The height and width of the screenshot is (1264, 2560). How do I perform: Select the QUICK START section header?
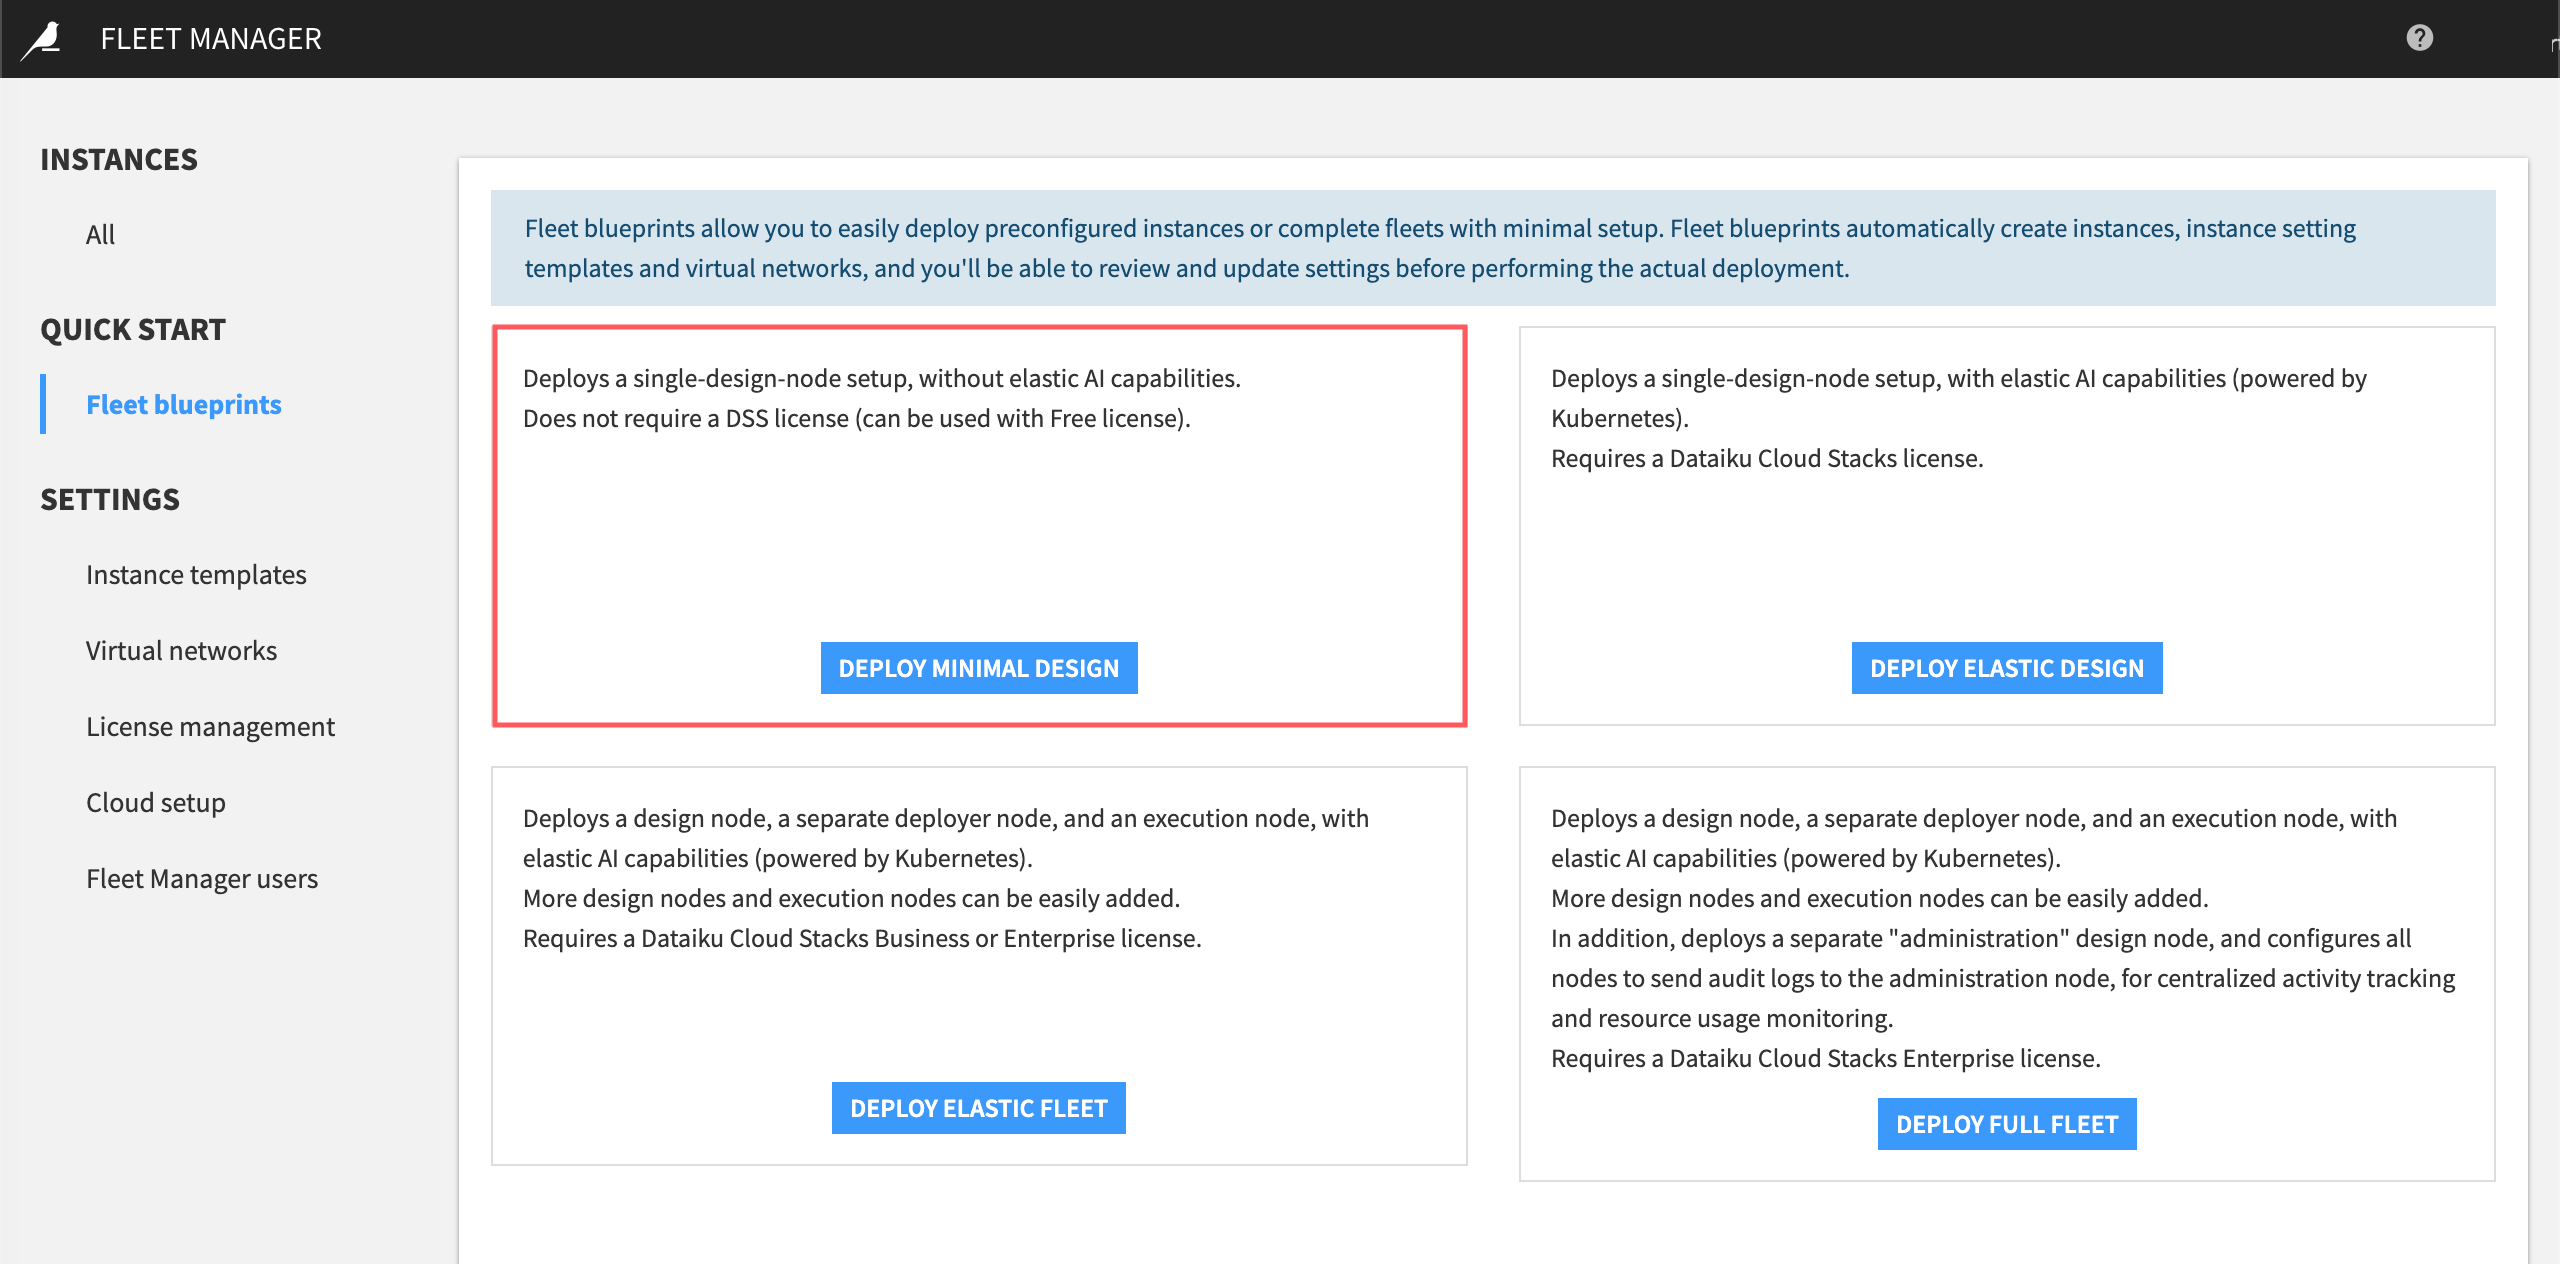coord(132,329)
